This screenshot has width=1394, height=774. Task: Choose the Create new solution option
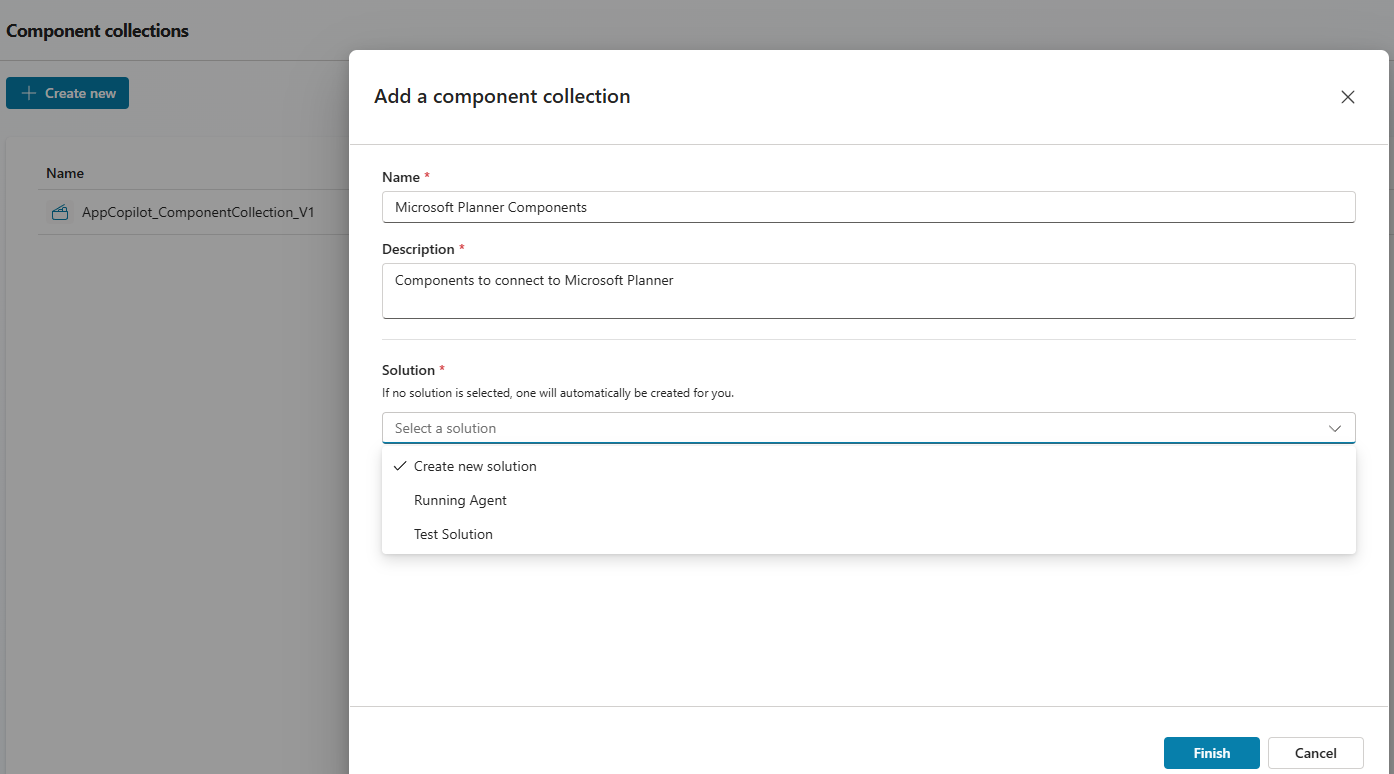pos(475,466)
